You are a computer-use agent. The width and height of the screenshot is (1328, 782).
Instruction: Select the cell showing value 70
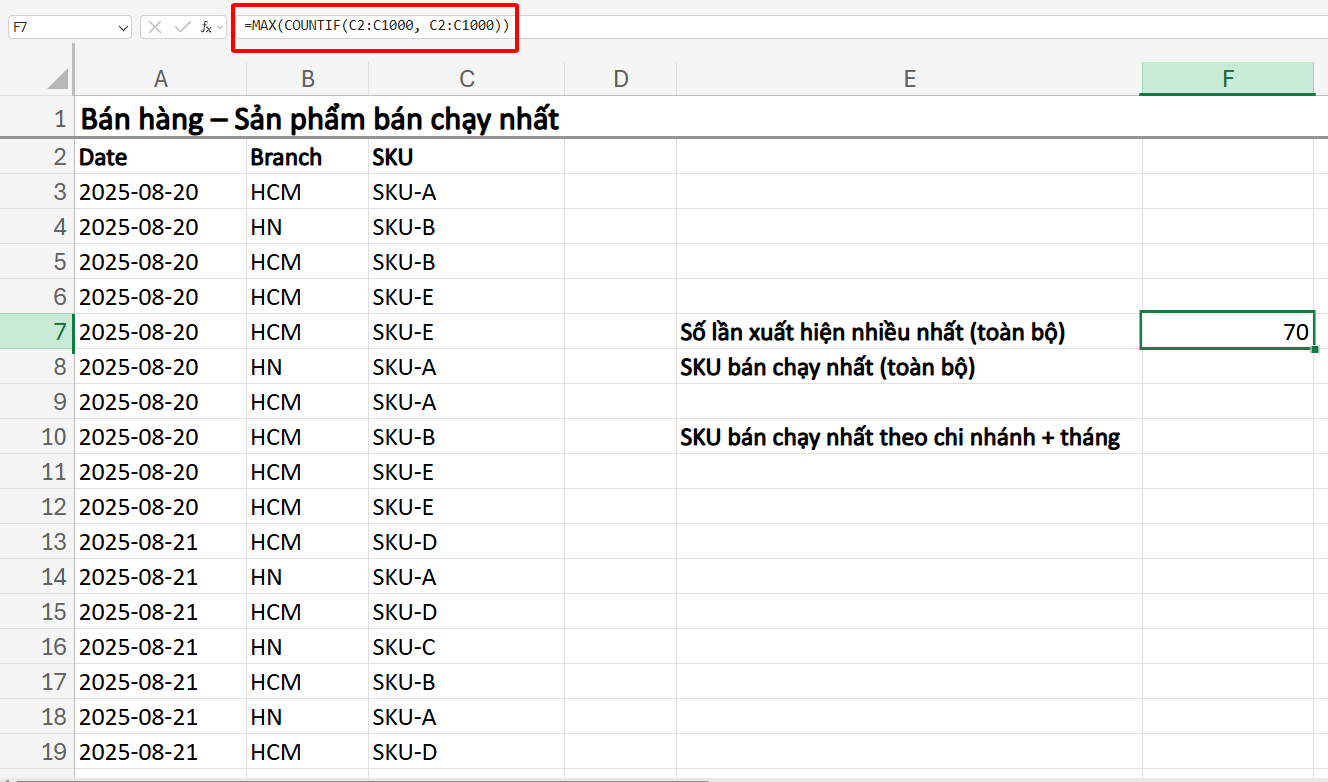[x=1227, y=331]
